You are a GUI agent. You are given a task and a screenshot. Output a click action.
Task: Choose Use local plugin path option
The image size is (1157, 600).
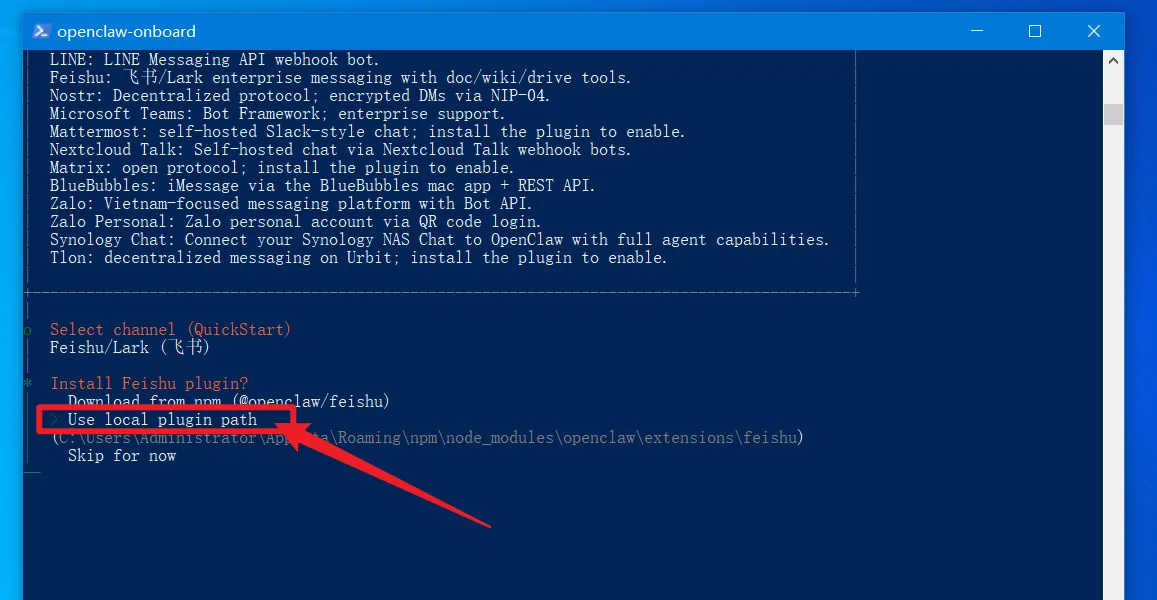pyautogui.click(x=162, y=419)
